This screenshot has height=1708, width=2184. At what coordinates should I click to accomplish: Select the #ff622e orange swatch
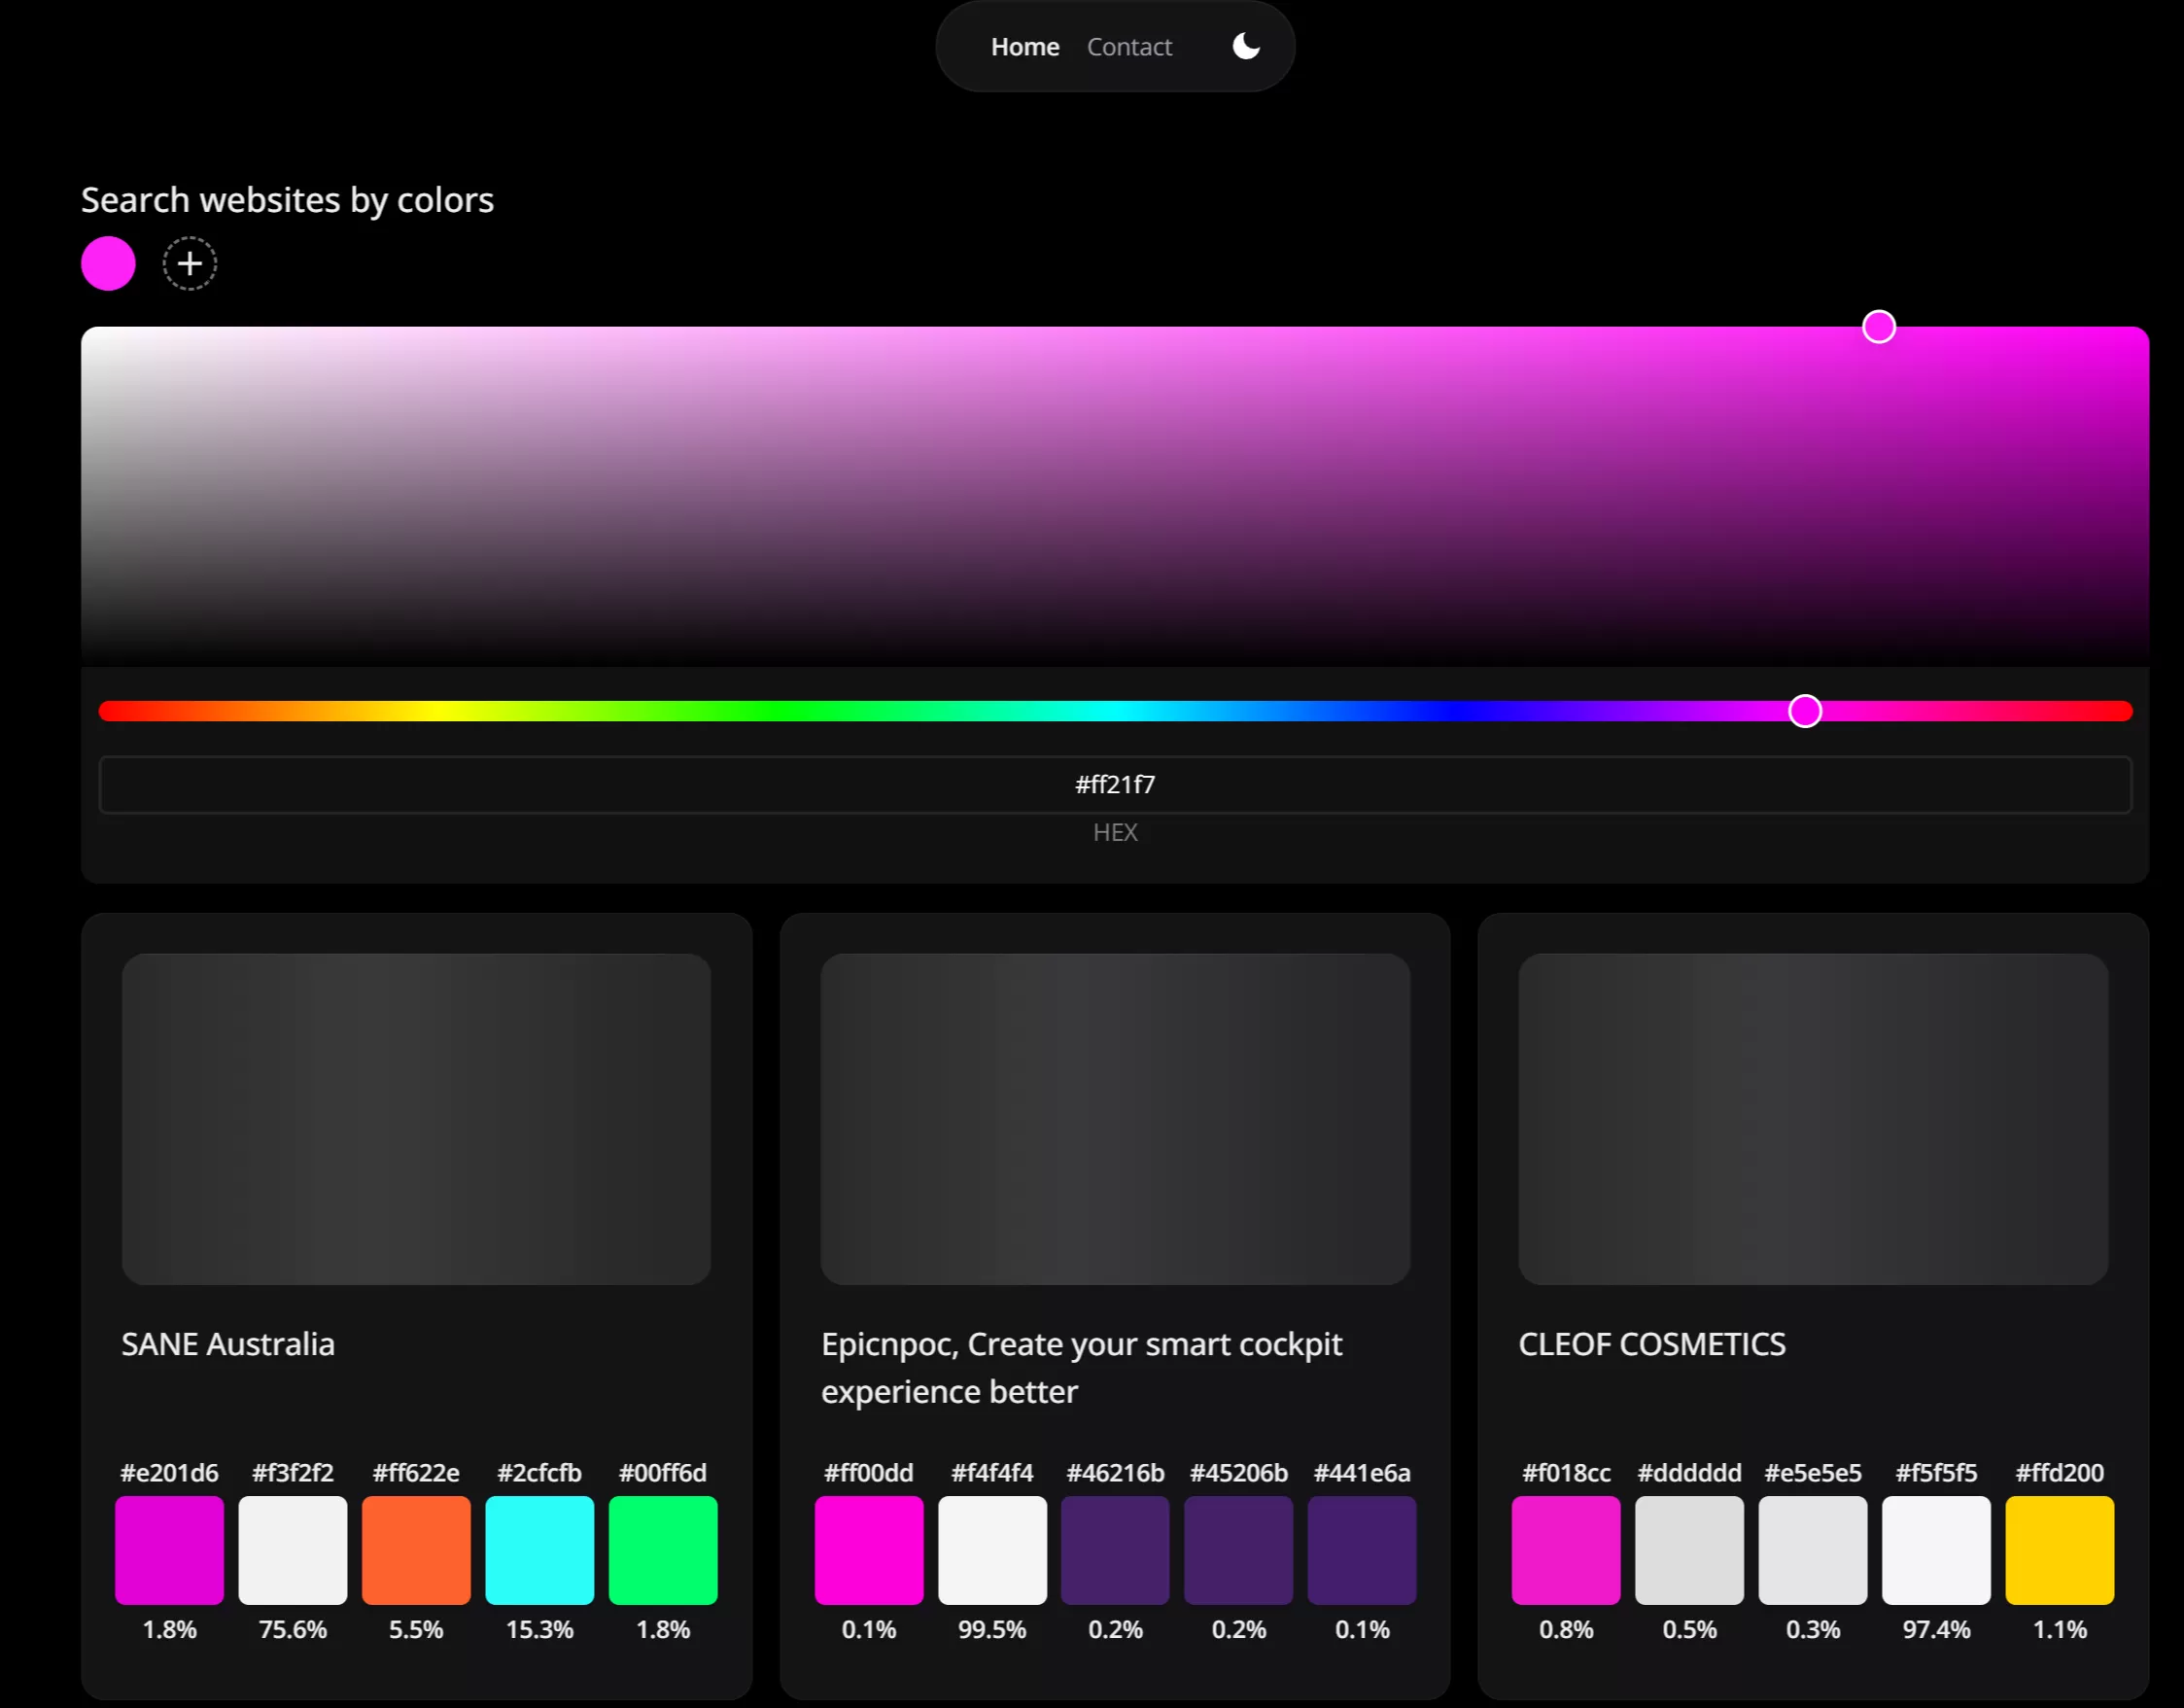(416, 1550)
